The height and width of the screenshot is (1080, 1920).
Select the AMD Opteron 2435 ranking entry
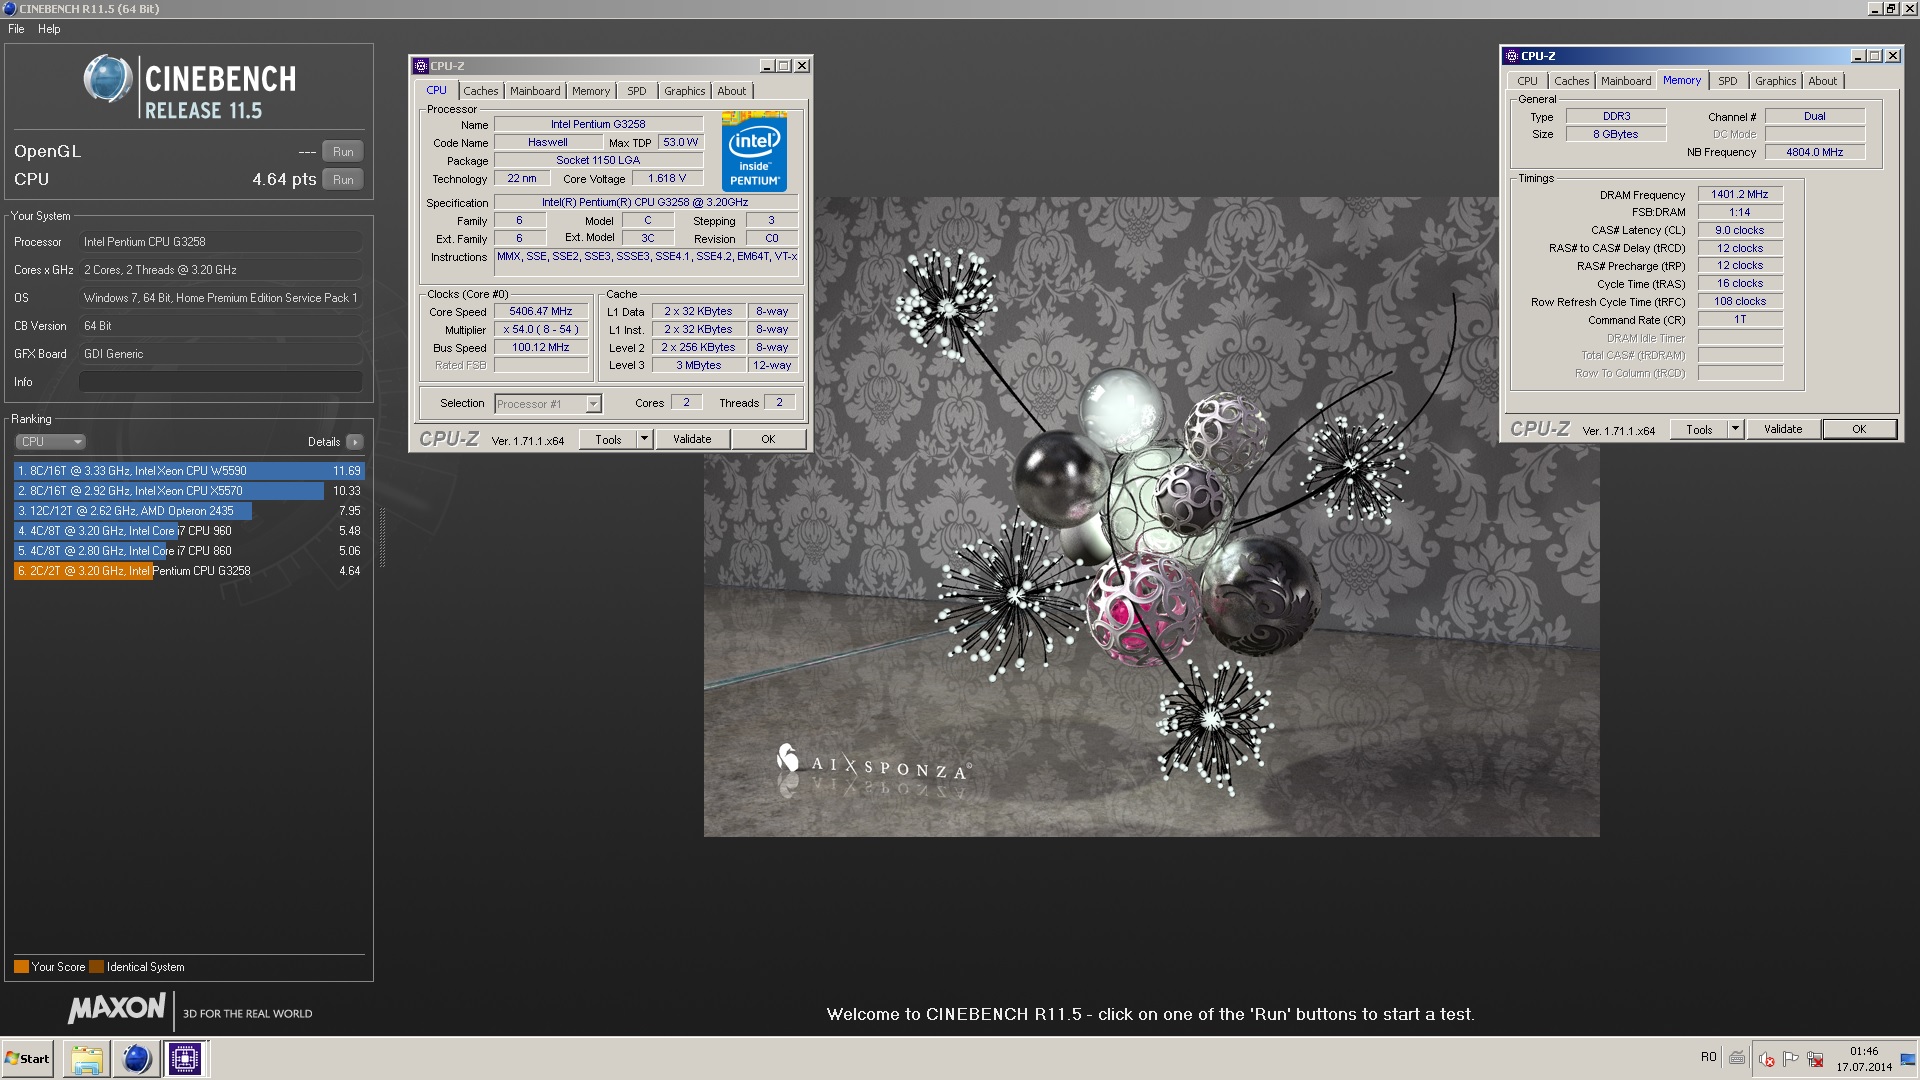tap(189, 511)
